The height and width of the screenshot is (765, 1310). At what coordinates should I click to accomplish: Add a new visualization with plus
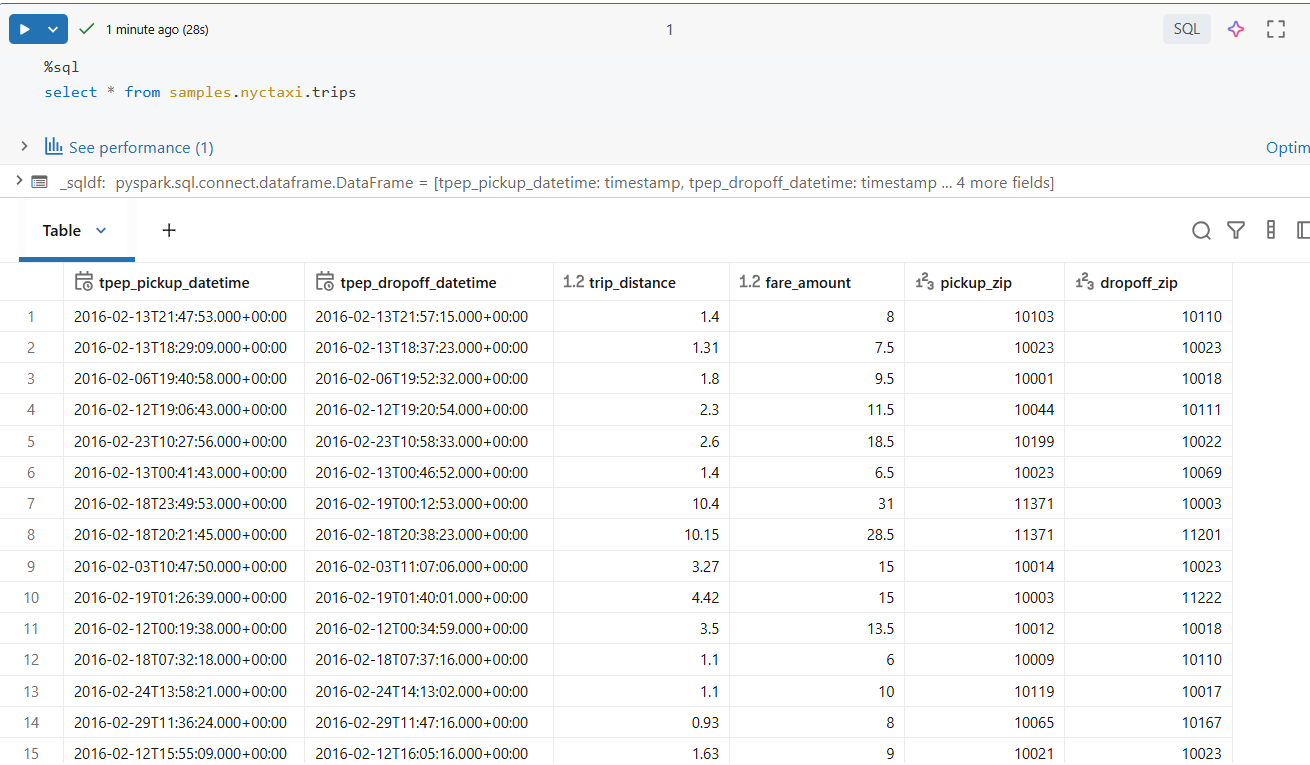169,231
